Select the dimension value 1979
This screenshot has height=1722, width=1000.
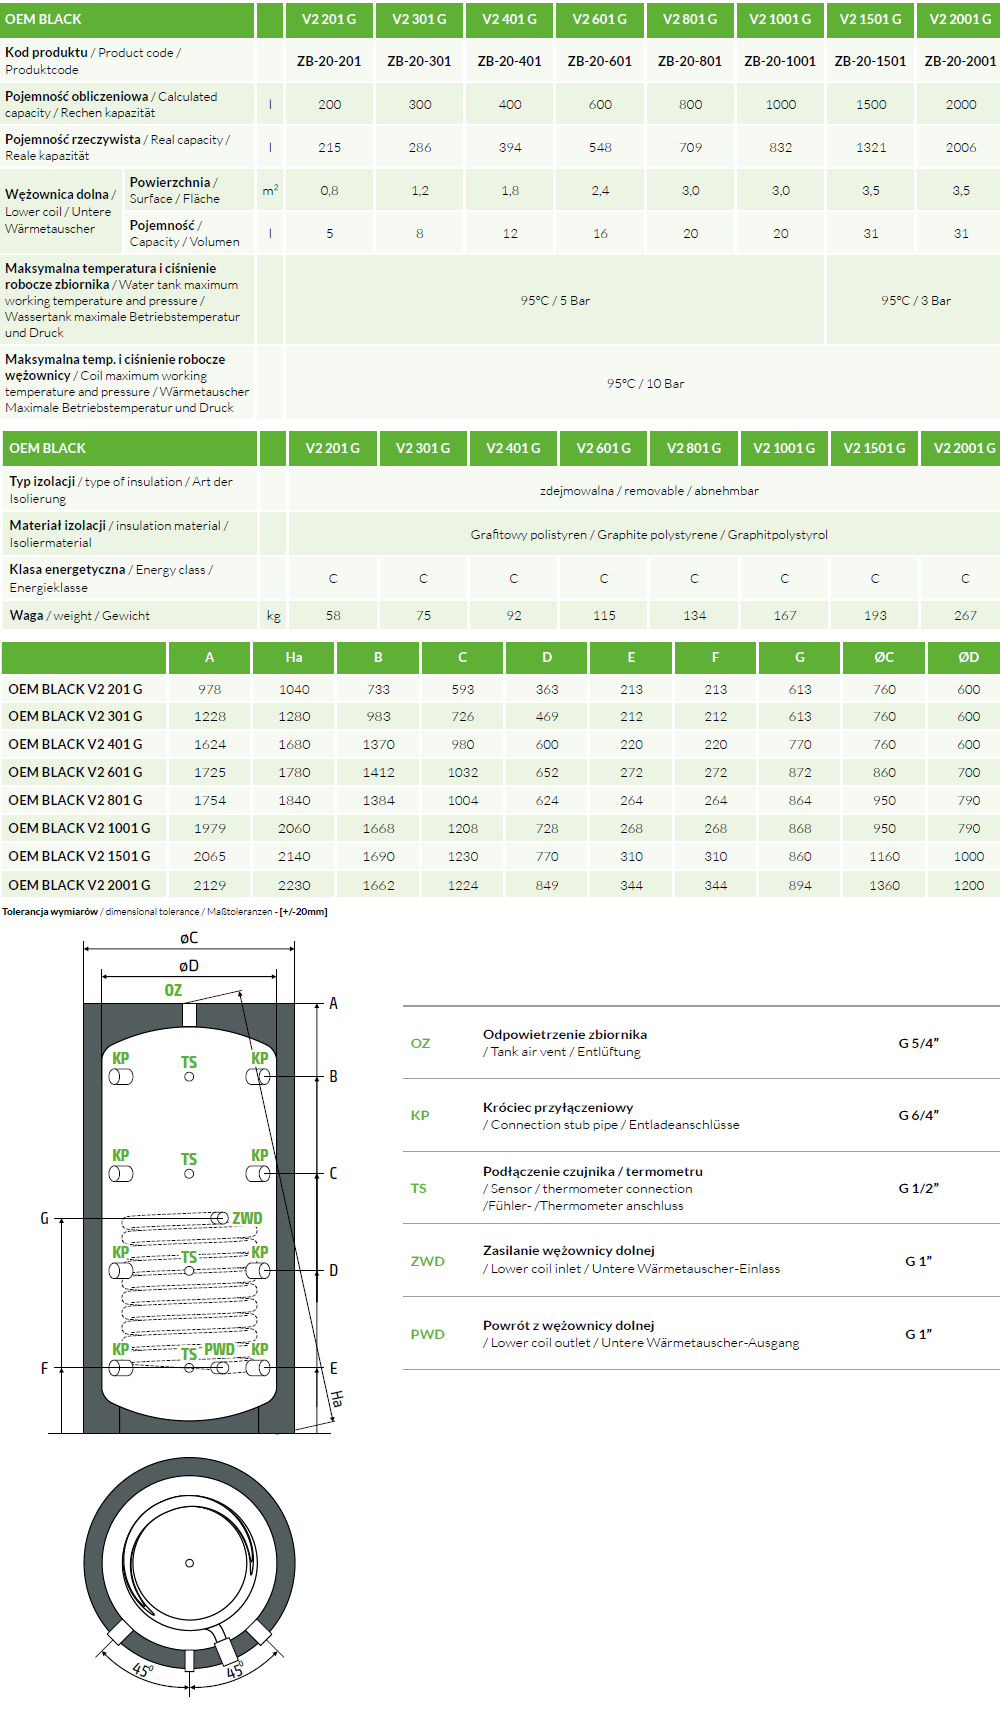(x=210, y=828)
